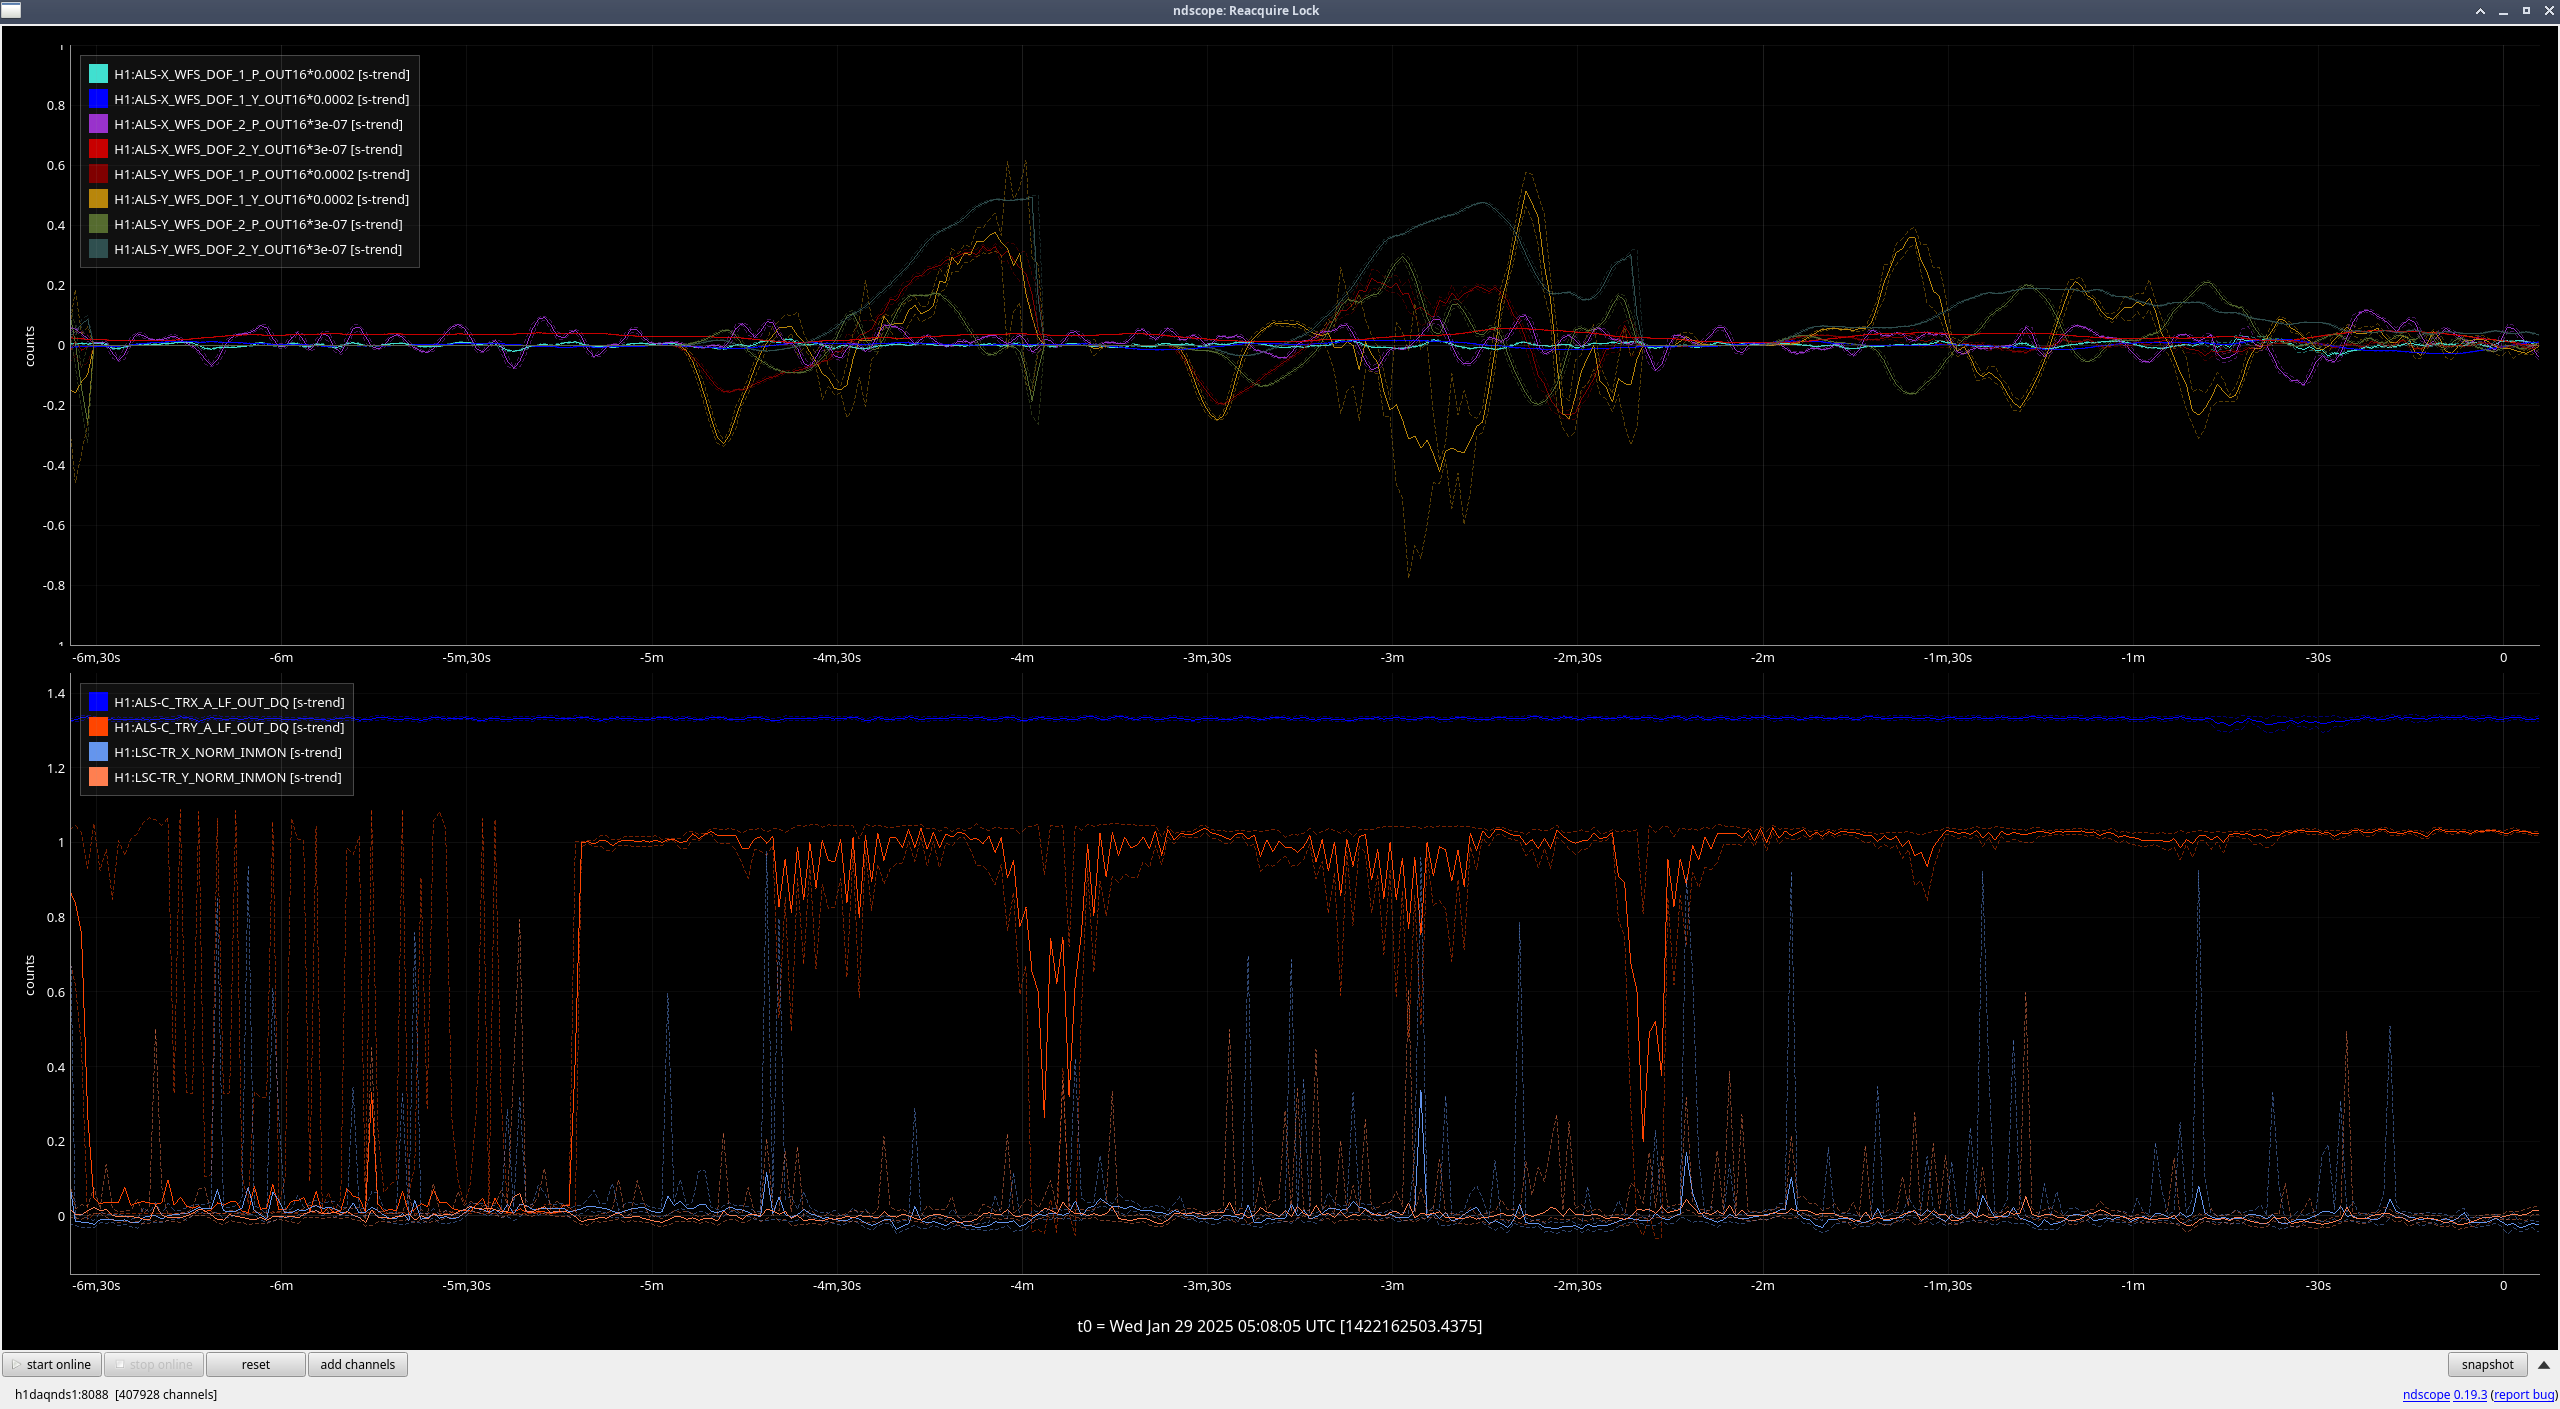Viewport: 2560px width, 1409px height.
Task: Close the ndscope window
Action: pyautogui.click(x=2549, y=11)
